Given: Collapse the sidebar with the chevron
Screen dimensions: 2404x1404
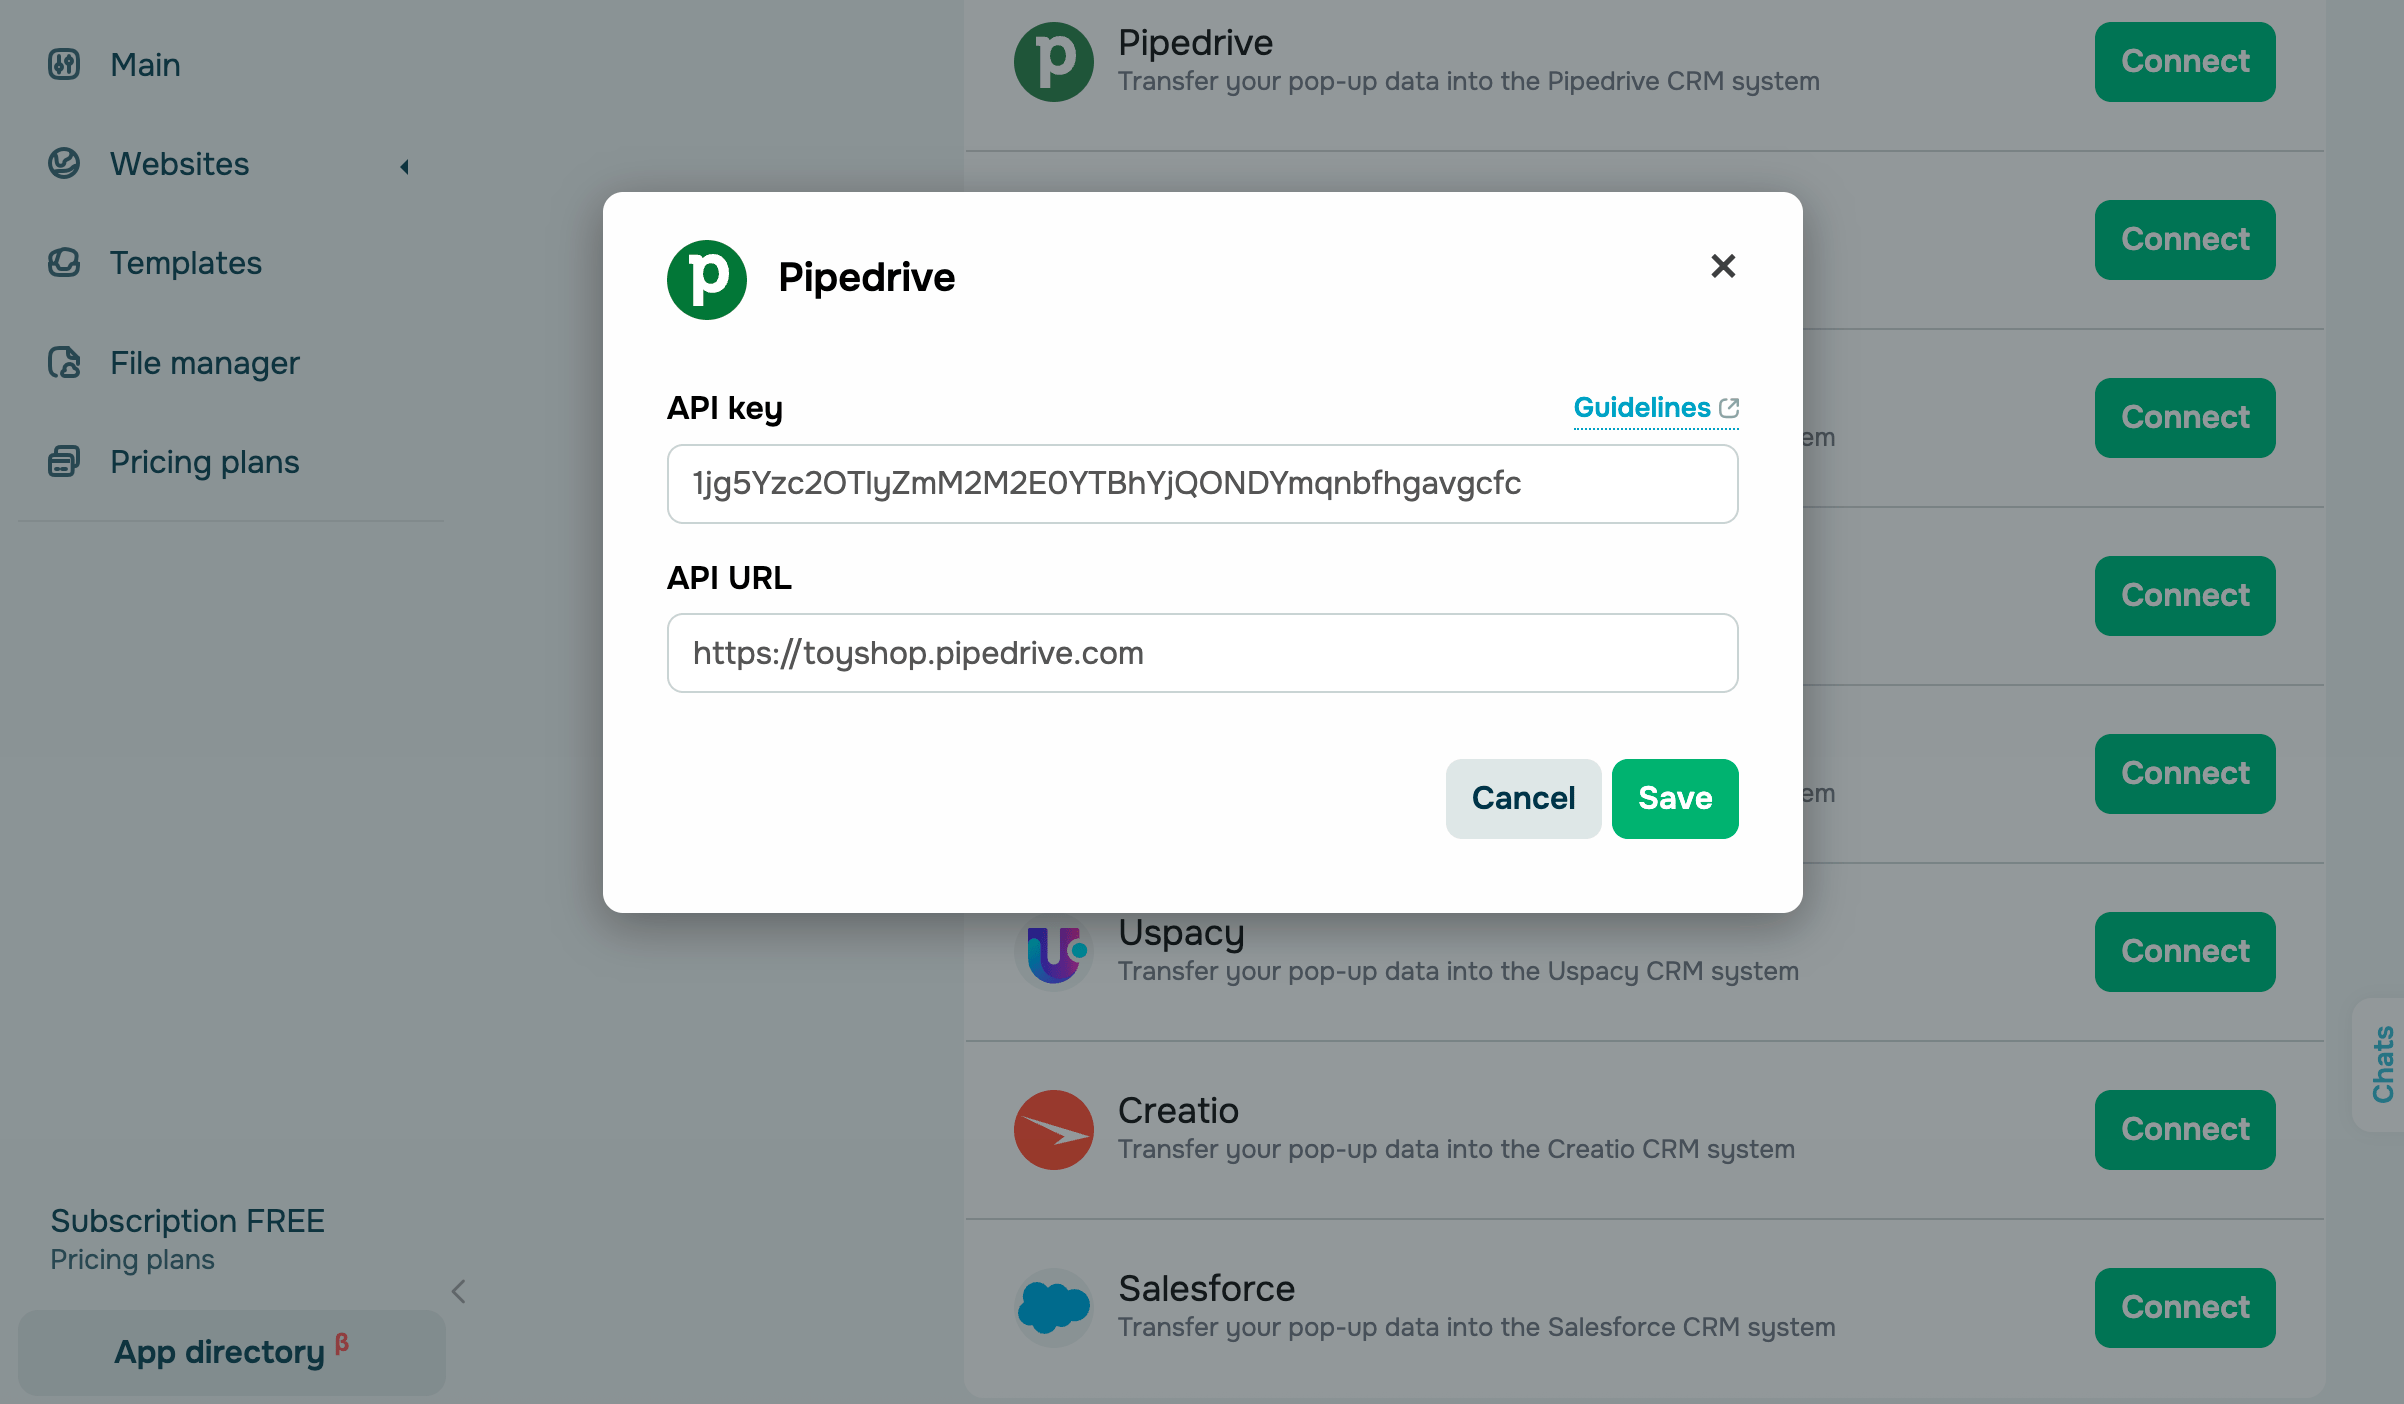Looking at the screenshot, I should click(x=459, y=1291).
